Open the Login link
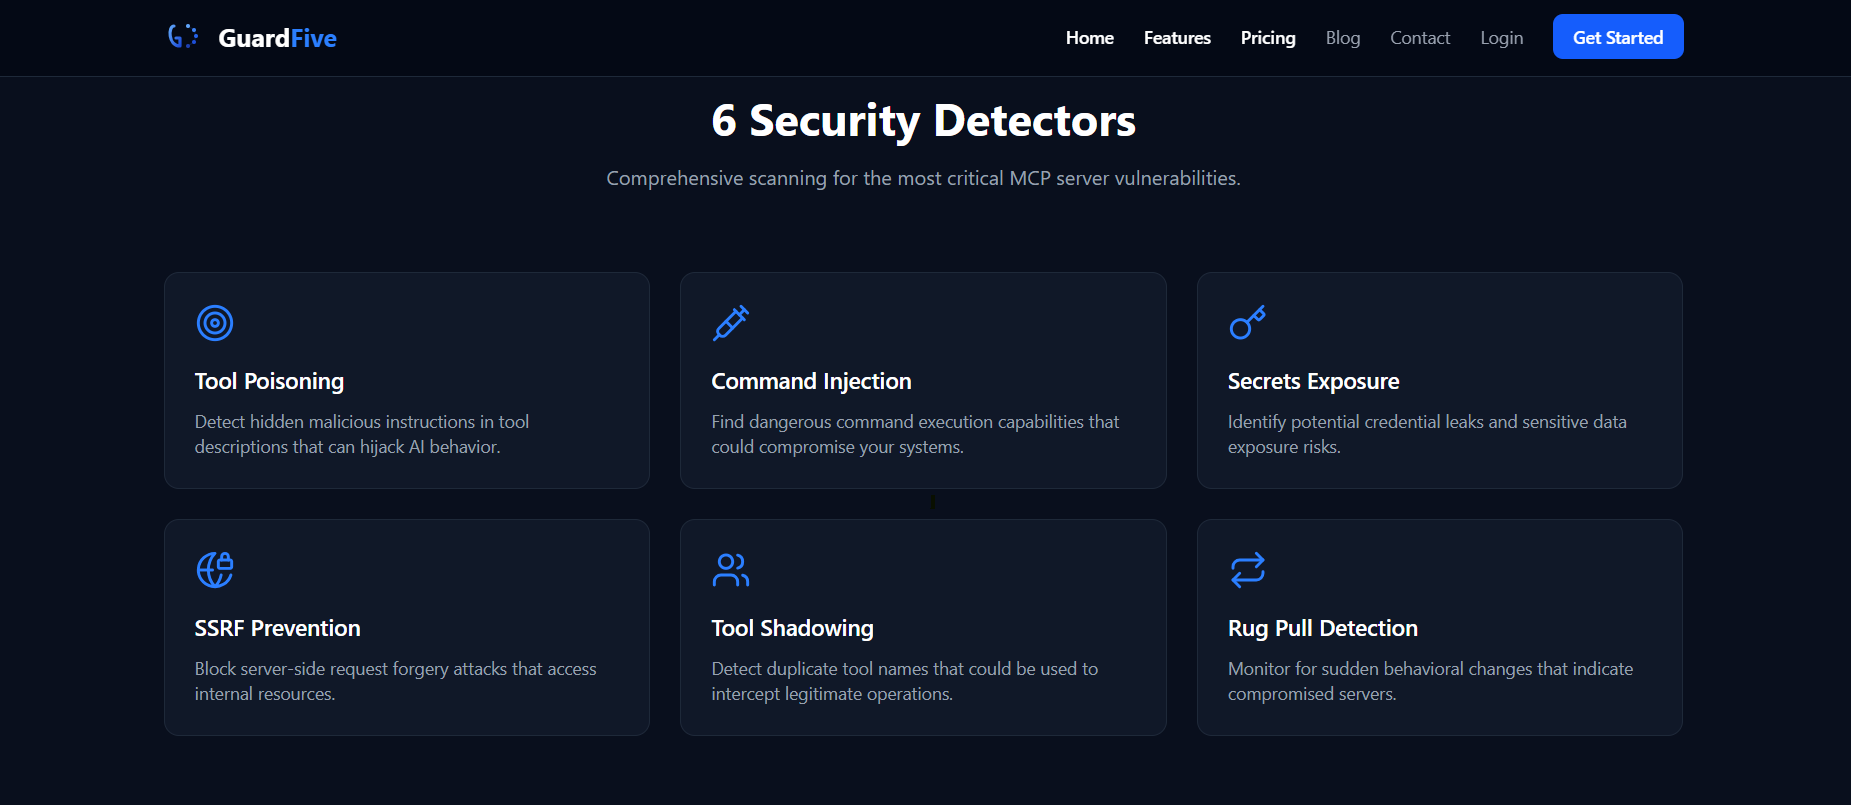The height and width of the screenshot is (805, 1851). [x=1501, y=37]
